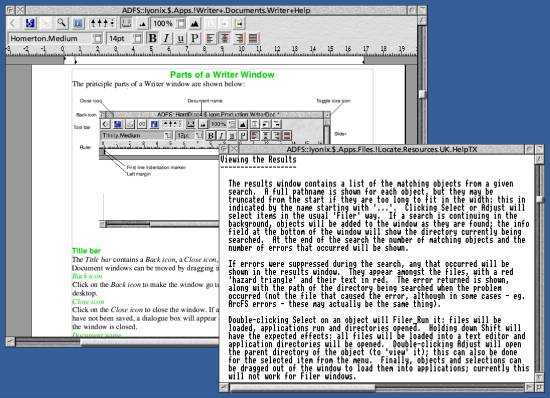This screenshot has width=550, height=398.
Task: Click the P paragraph style button
Action: click(x=195, y=38)
